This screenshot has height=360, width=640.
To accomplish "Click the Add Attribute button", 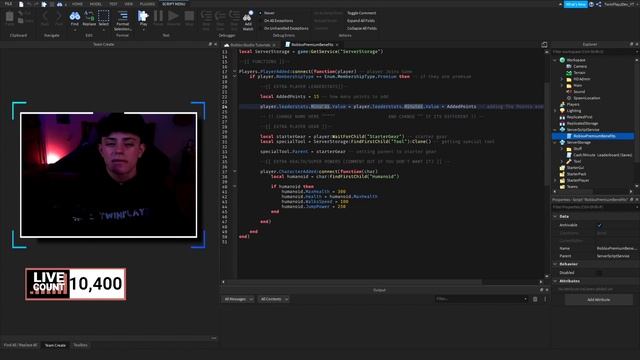I will coord(598,300).
